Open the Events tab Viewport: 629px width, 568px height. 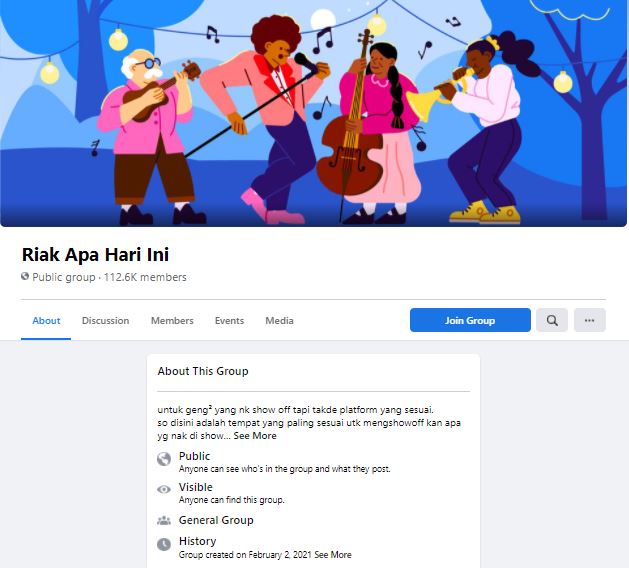coord(229,321)
